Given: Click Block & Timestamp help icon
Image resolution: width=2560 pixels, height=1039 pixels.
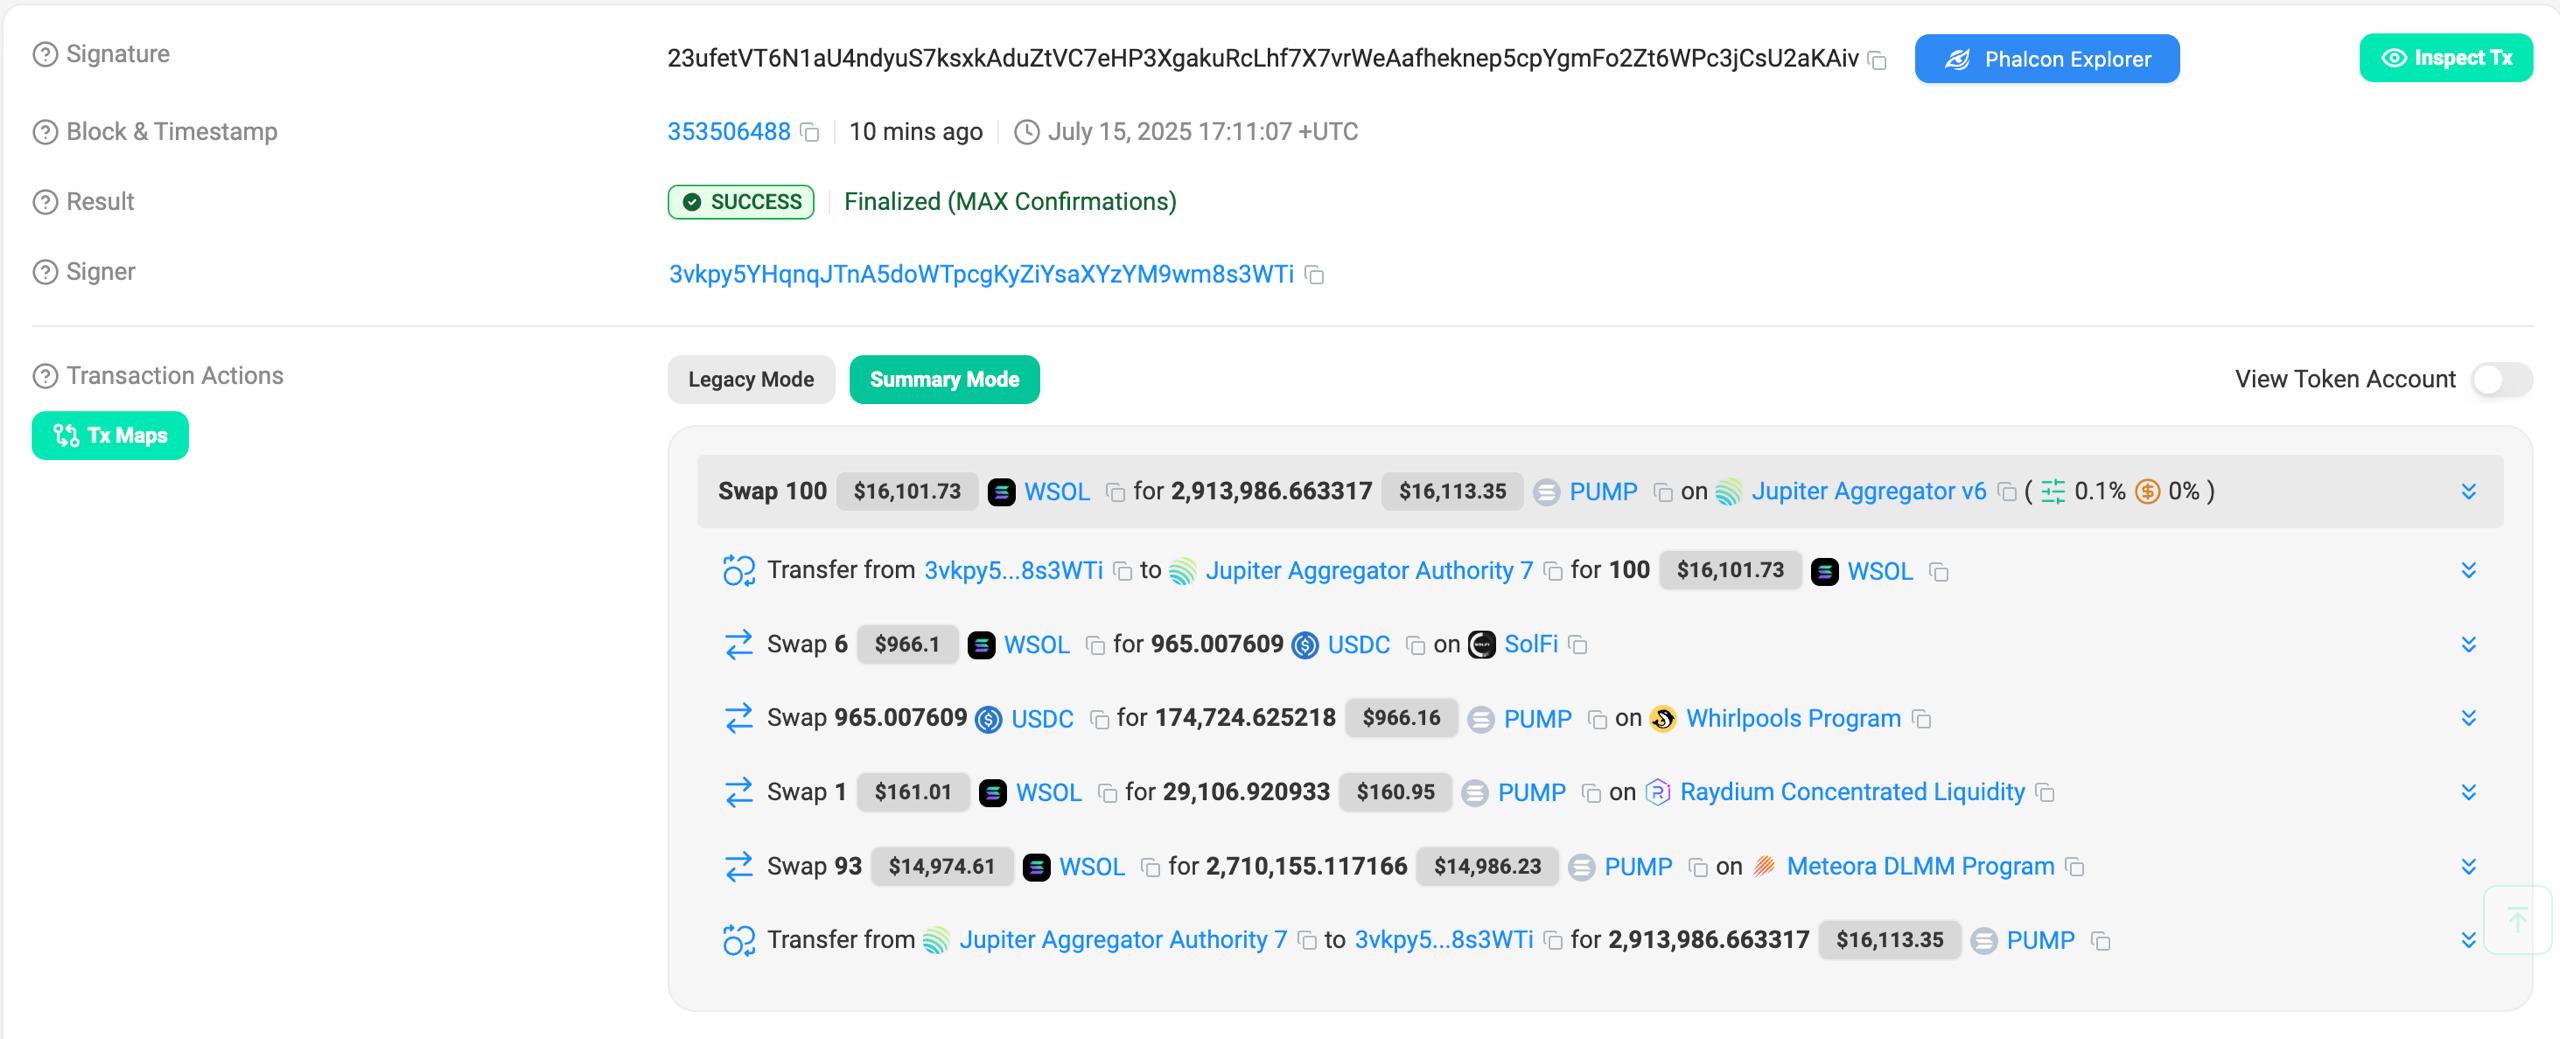Looking at the screenshot, I should coord(45,132).
